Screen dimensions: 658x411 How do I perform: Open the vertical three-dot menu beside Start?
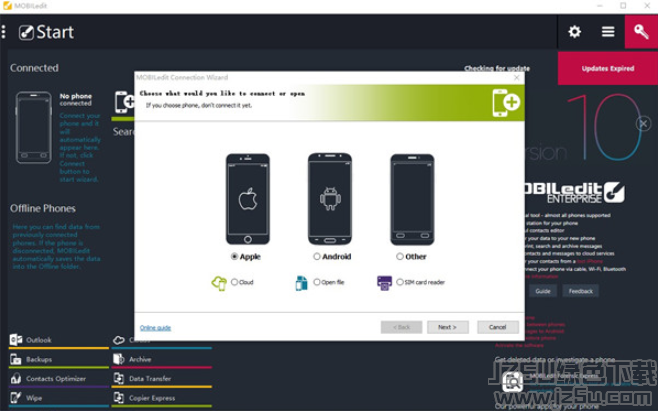click(3, 32)
